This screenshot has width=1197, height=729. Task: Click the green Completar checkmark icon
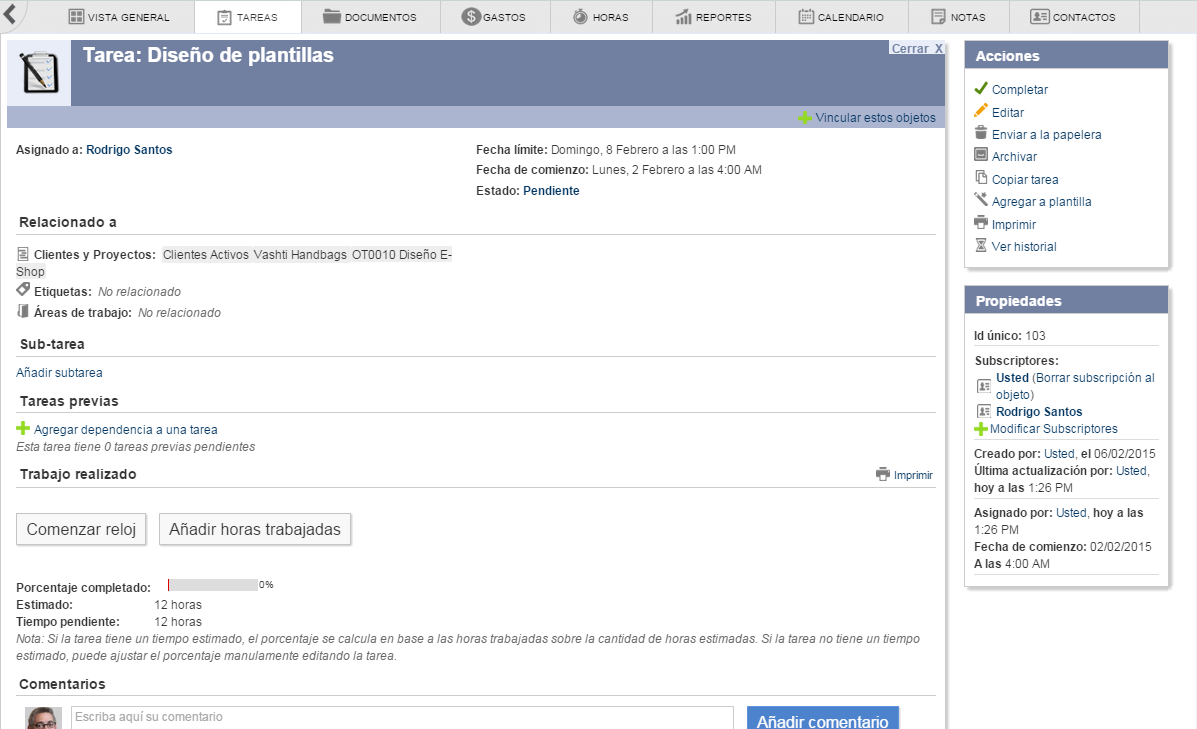981,89
